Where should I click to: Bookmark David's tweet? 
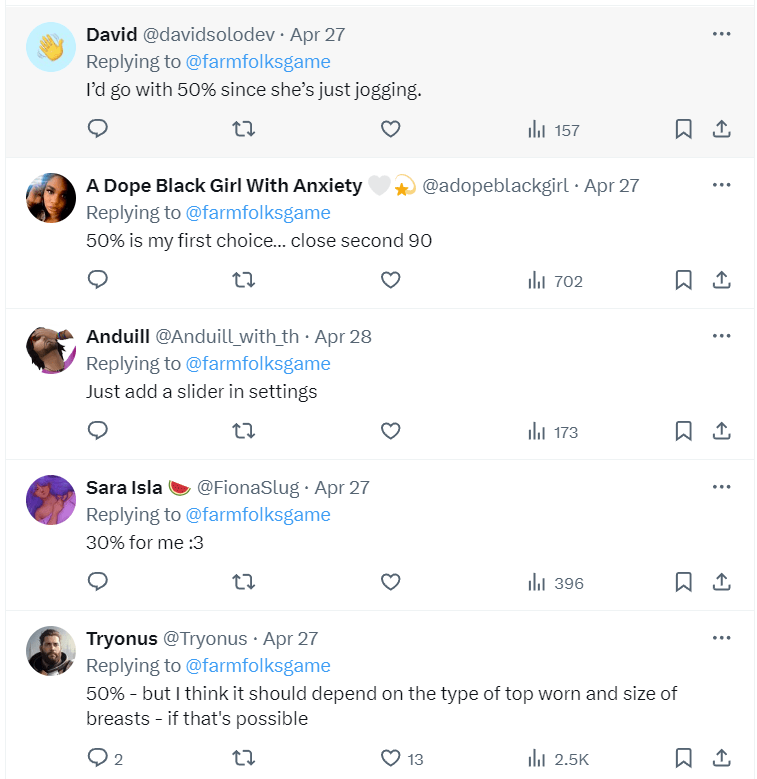pos(683,129)
